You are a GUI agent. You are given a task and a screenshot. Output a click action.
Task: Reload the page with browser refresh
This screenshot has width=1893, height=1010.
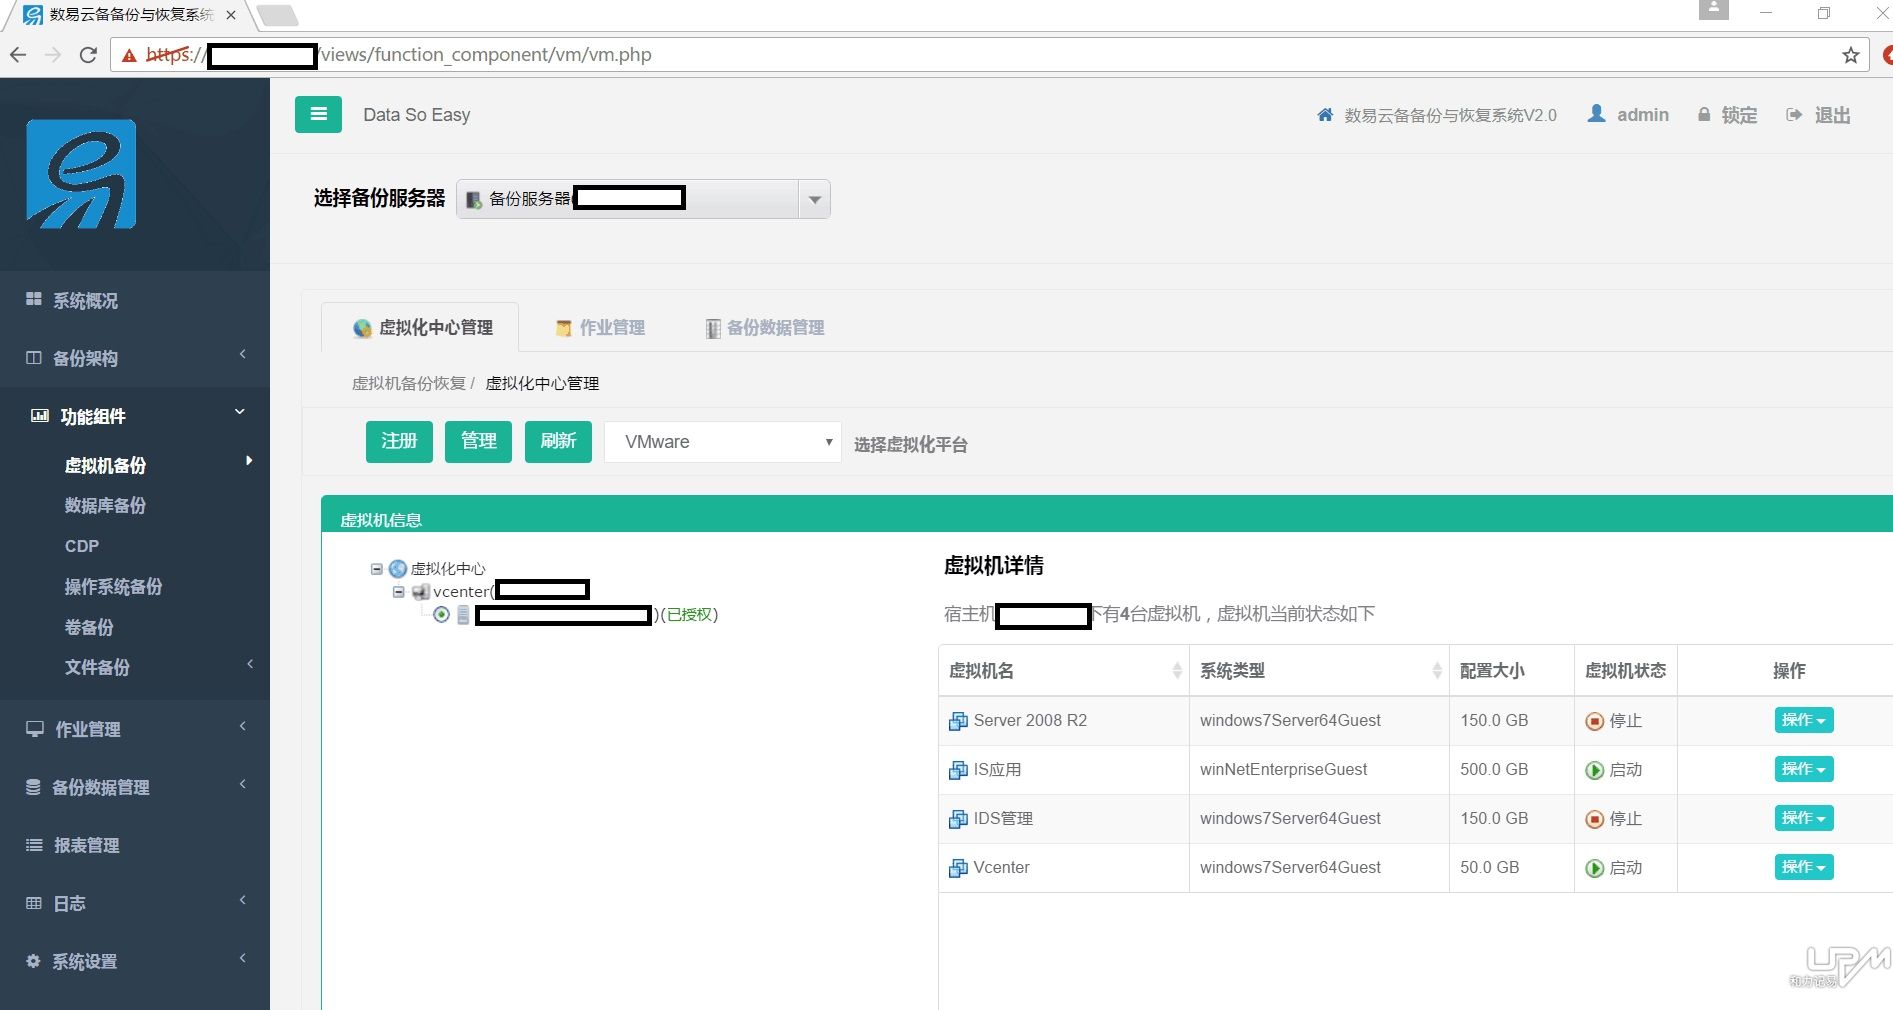[88, 55]
